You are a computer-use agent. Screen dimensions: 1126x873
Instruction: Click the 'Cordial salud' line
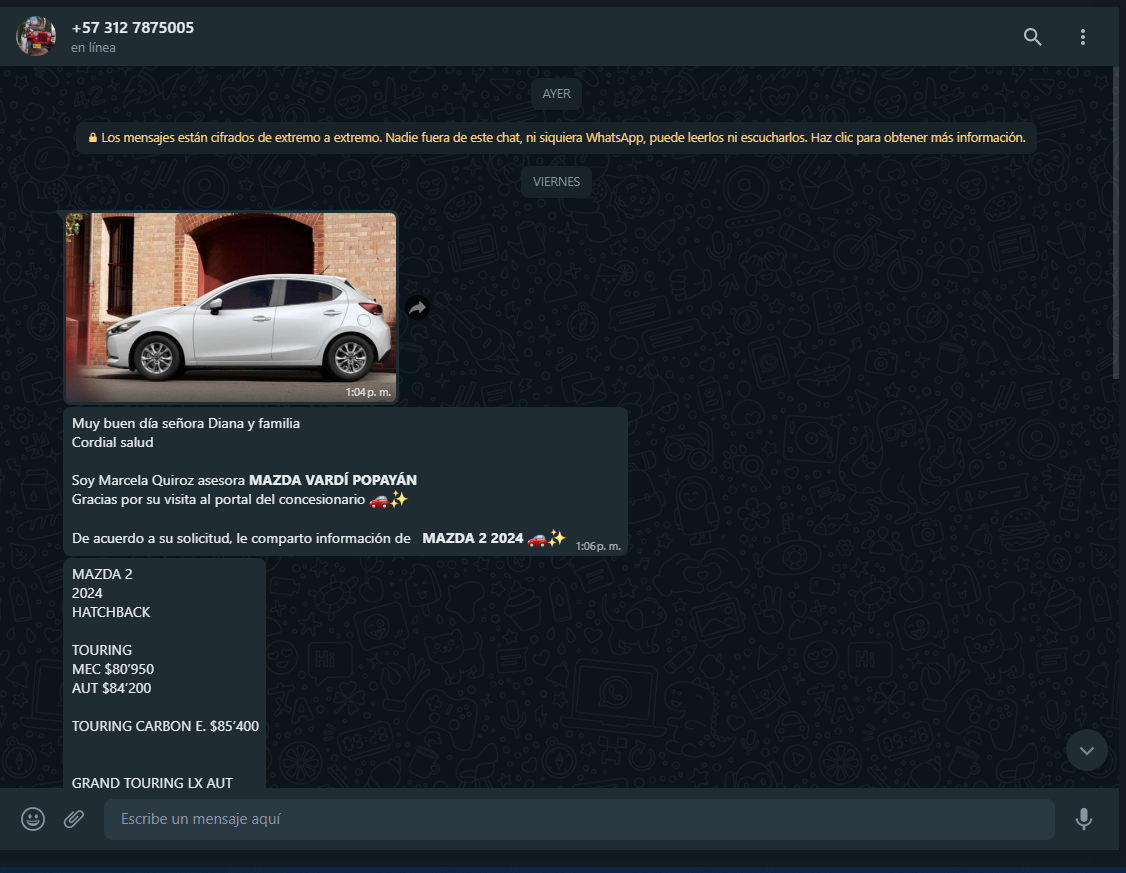click(113, 442)
